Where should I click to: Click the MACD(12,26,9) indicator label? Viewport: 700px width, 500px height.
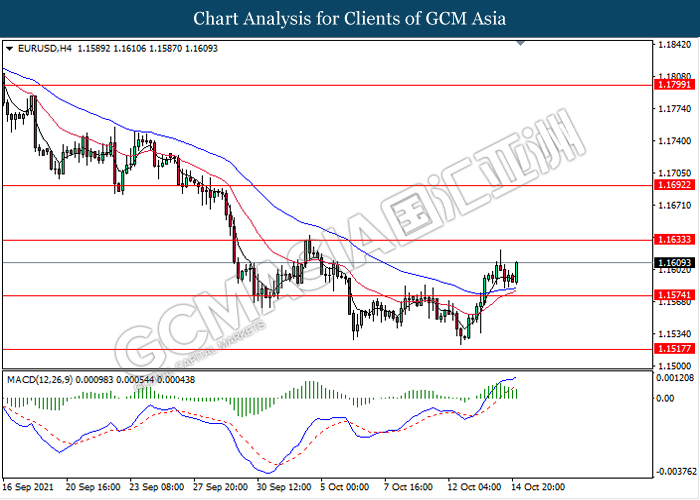[x=40, y=380]
